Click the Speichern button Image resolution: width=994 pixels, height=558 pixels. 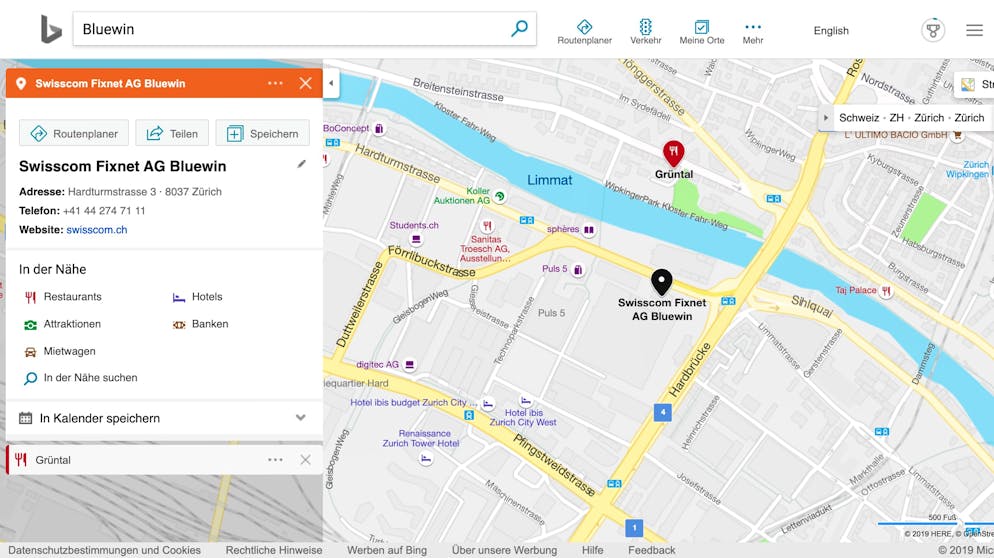coord(262,133)
